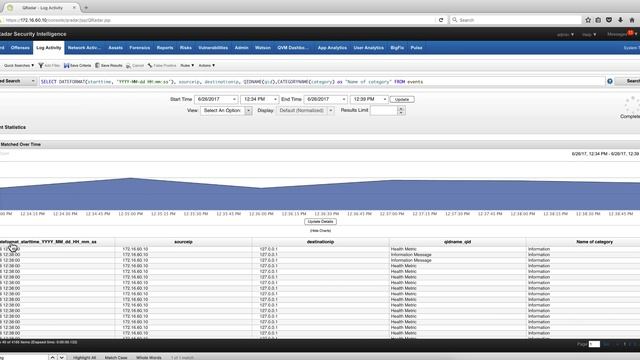Sort by the destinationip column header

click(320, 242)
